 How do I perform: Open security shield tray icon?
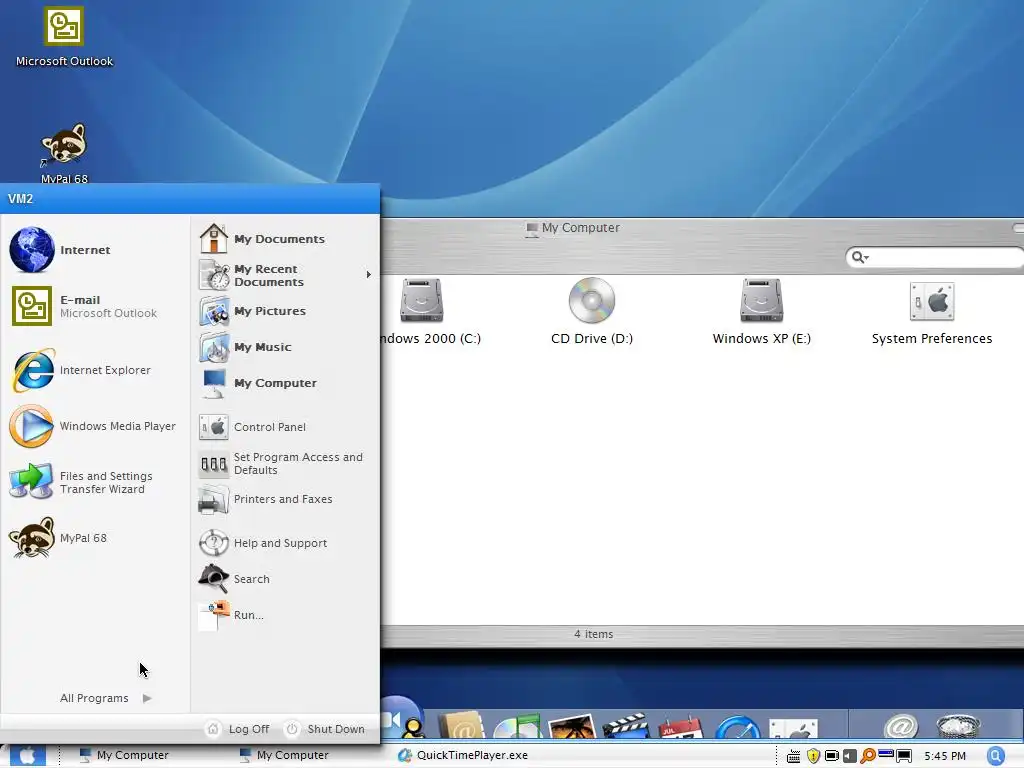813,756
